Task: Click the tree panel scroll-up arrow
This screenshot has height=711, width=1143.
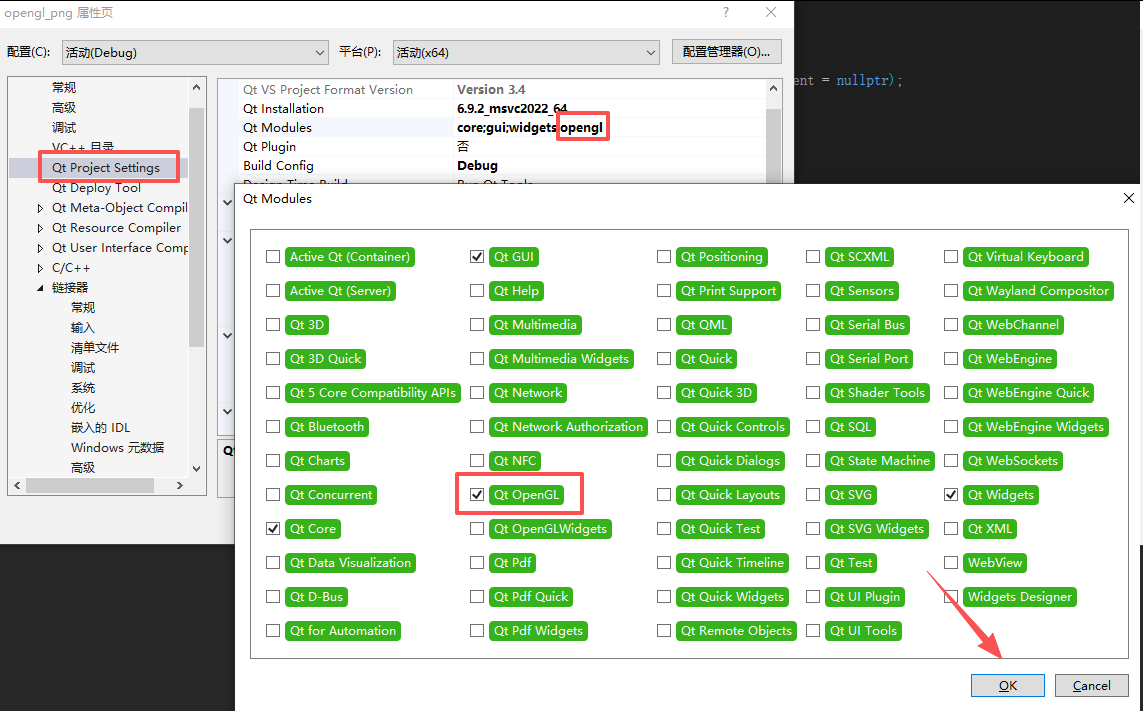Action: [x=196, y=87]
